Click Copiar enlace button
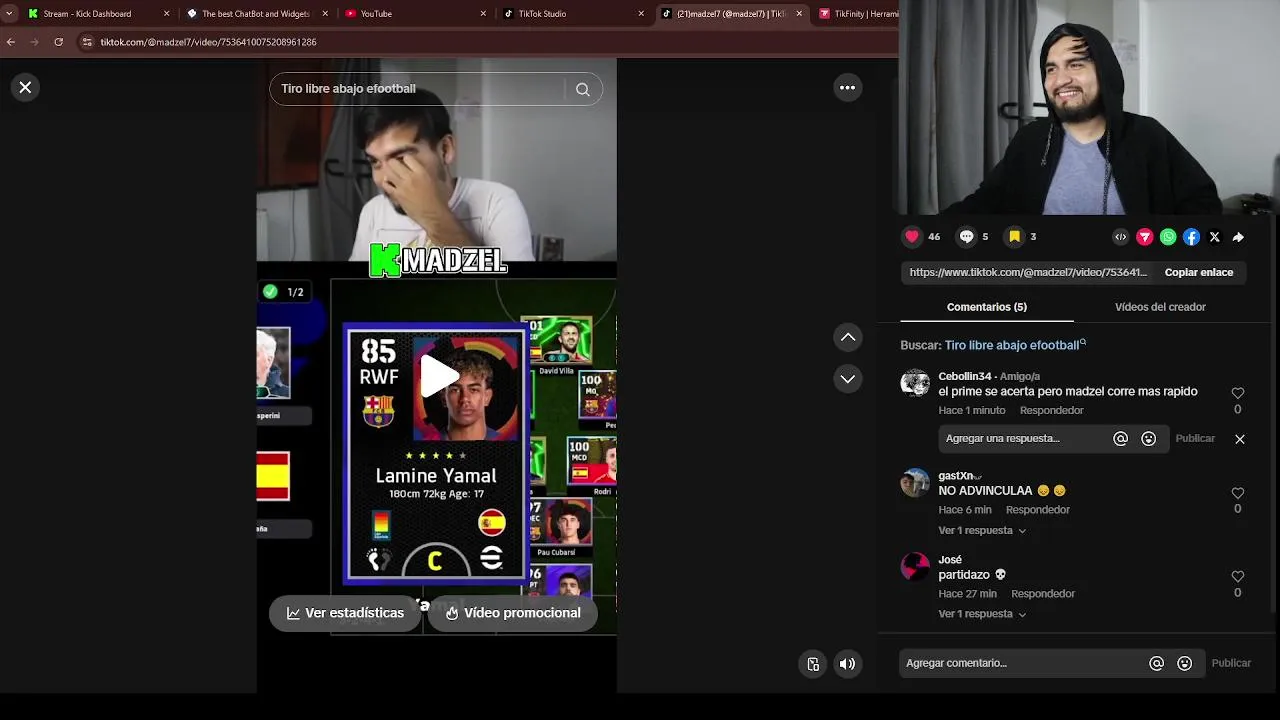 [x=1198, y=272]
